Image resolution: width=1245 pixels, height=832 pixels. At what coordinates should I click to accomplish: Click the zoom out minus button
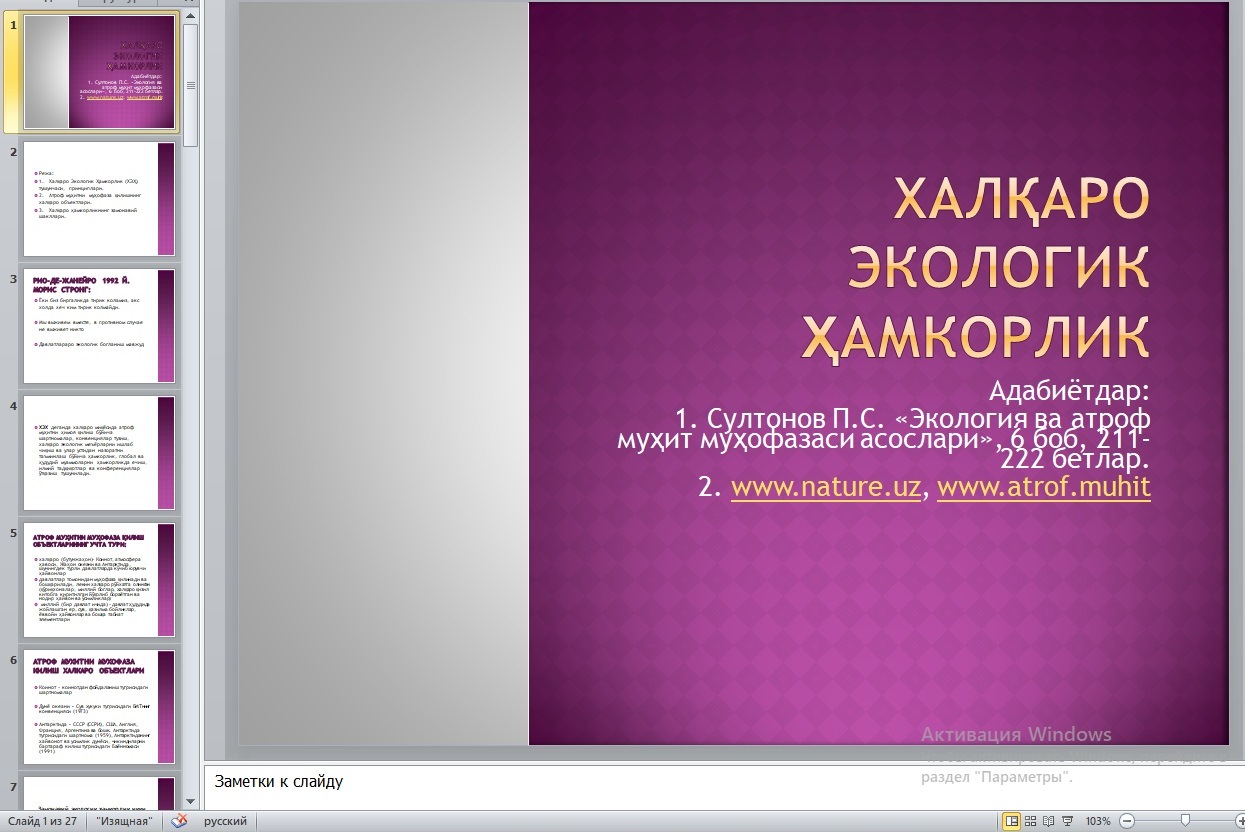1127,821
